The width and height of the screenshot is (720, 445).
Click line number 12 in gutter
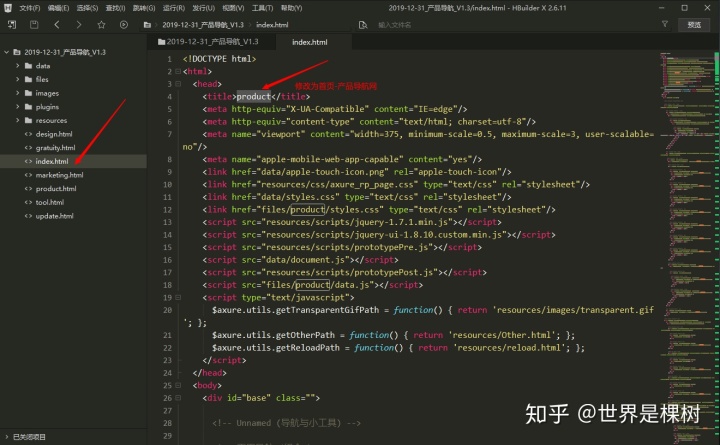pos(167,210)
